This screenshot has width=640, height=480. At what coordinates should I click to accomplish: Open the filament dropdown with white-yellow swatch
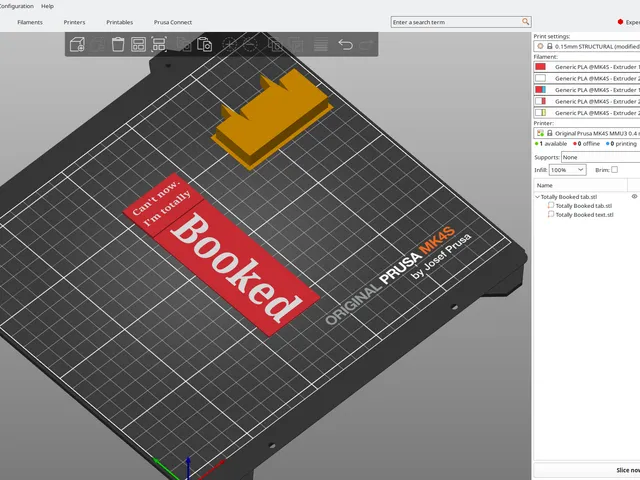[x=587, y=112]
